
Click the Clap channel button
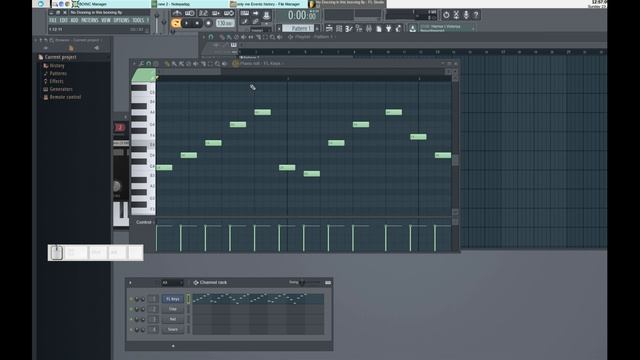coord(173,309)
